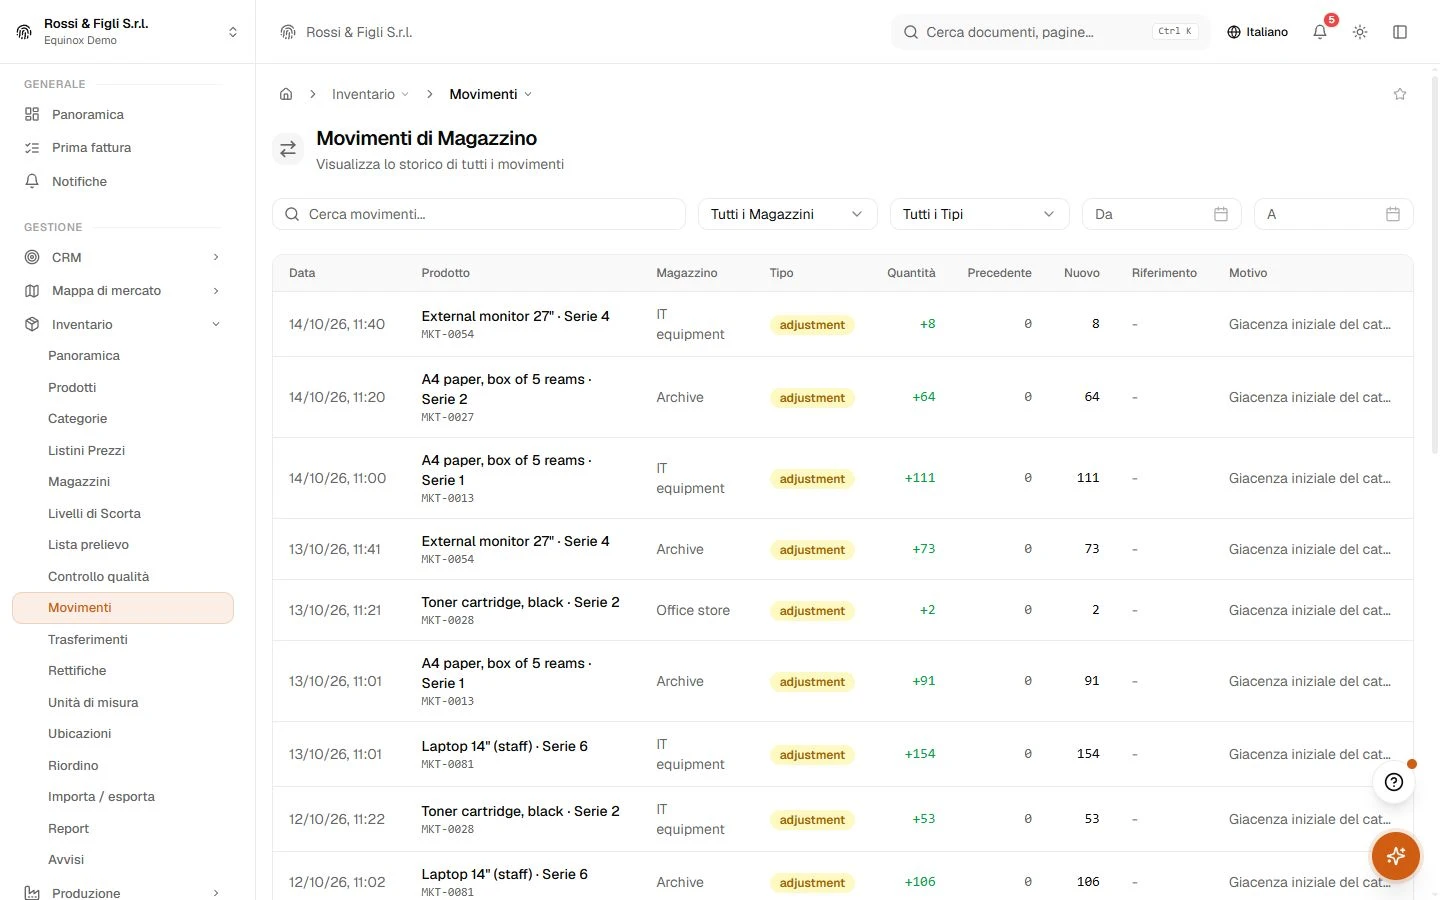Toggle the light/dark theme sun icon
The width and height of the screenshot is (1440, 900).
click(1360, 32)
